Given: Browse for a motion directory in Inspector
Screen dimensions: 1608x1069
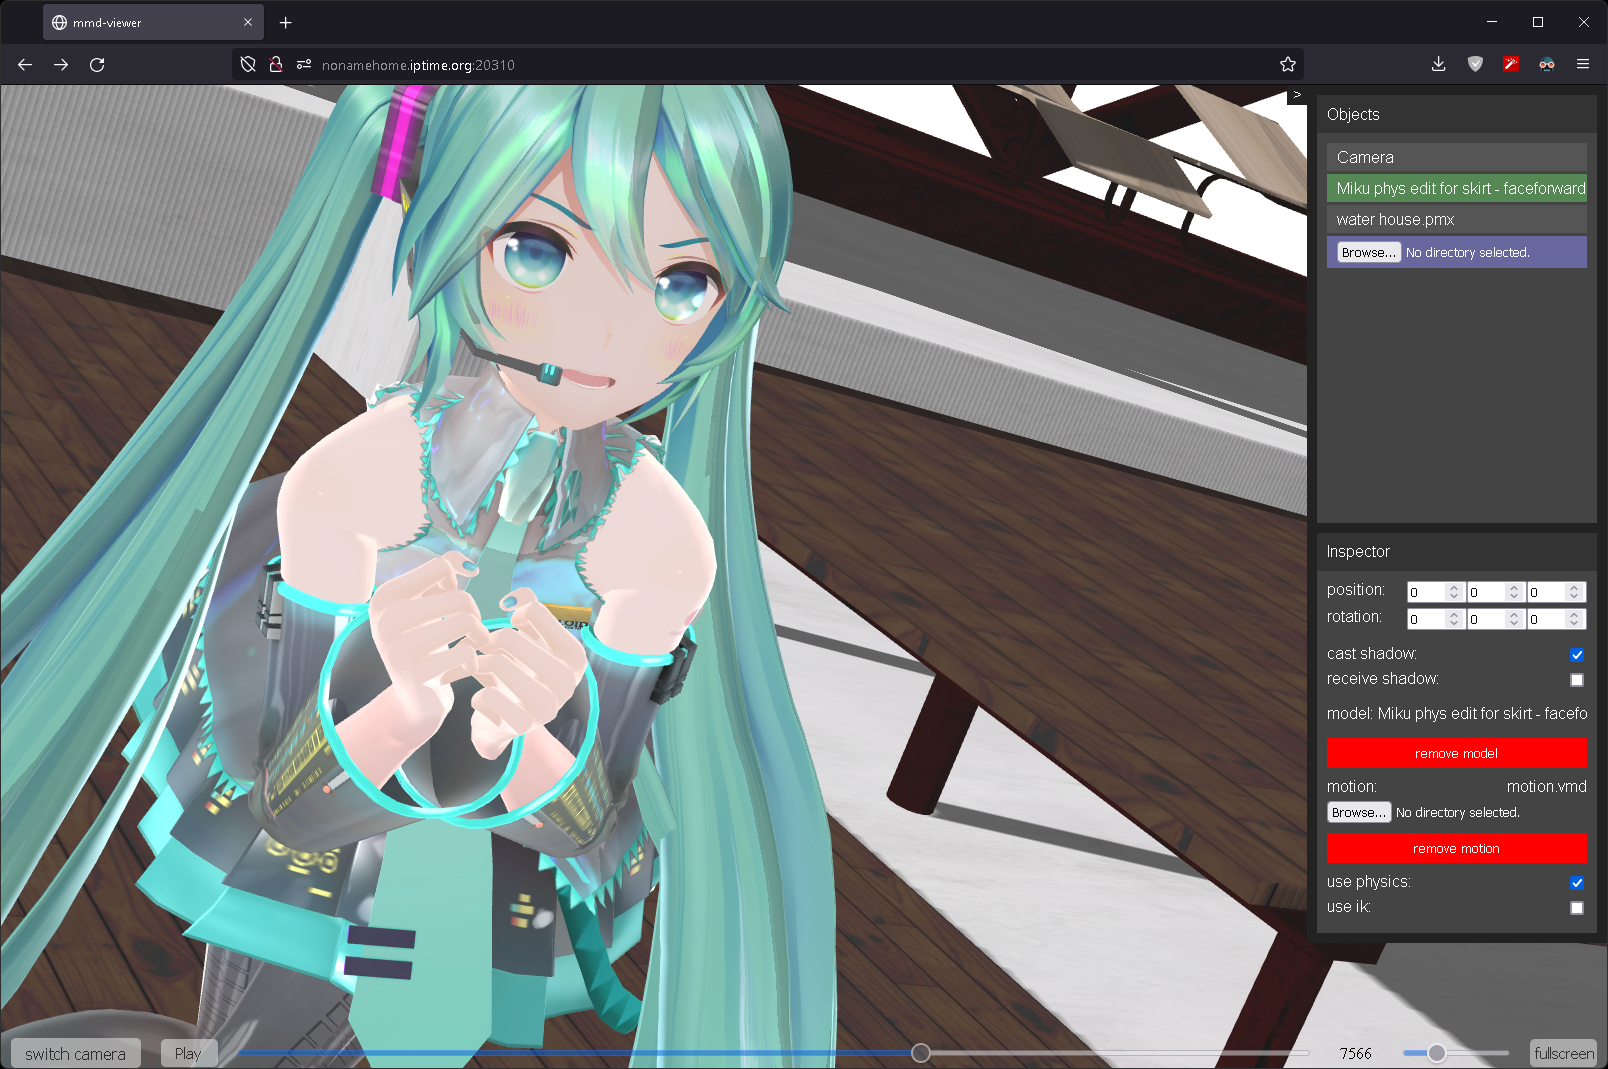Looking at the screenshot, I should (x=1359, y=813).
